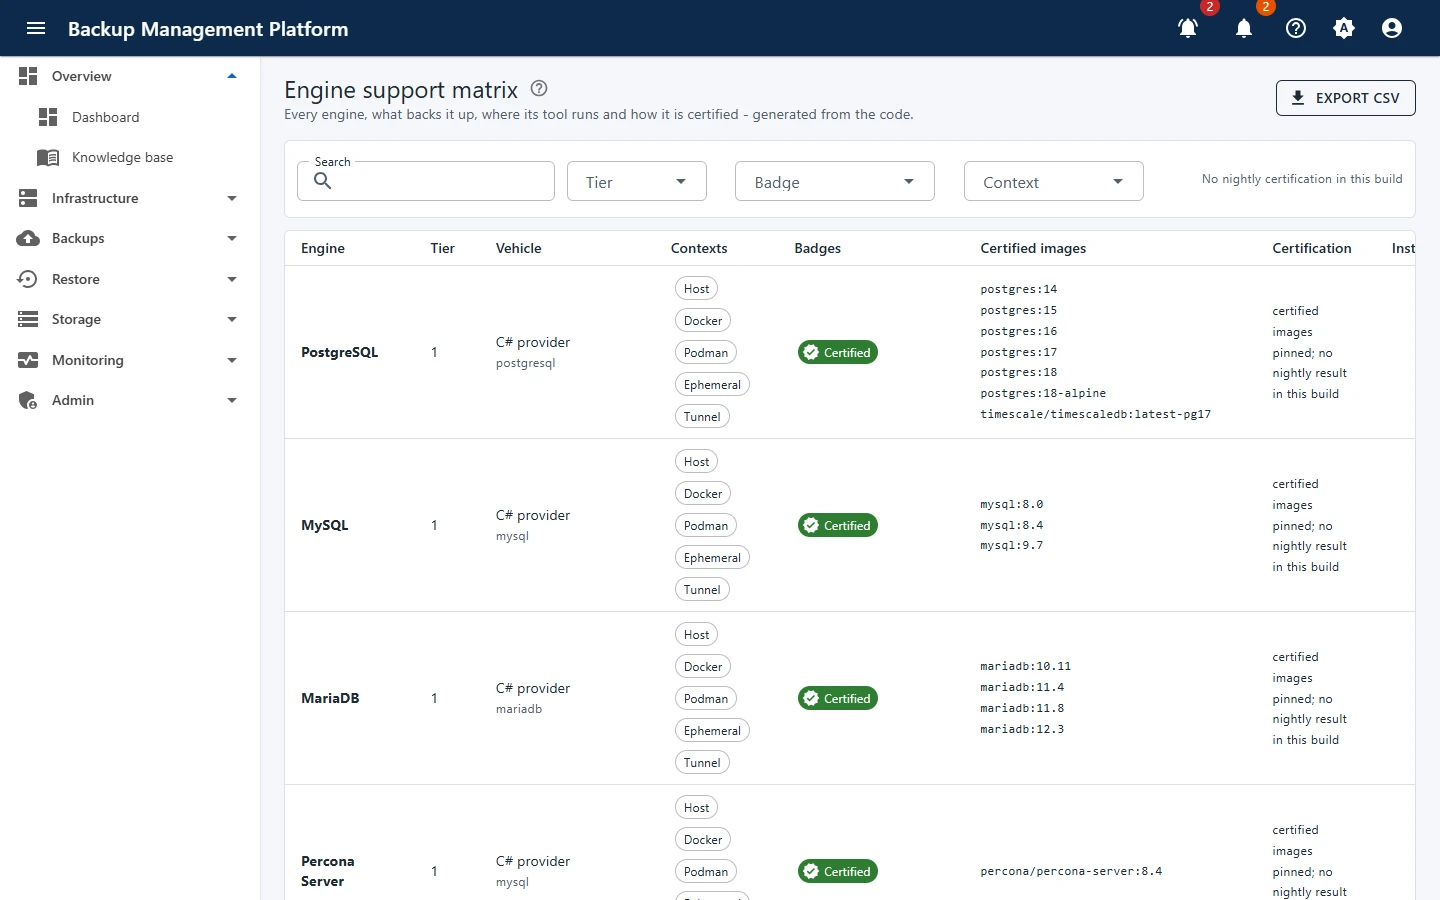The height and width of the screenshot is (900, 1440).
Task: Click Backup Management Platform title
Action: (208, 29)
